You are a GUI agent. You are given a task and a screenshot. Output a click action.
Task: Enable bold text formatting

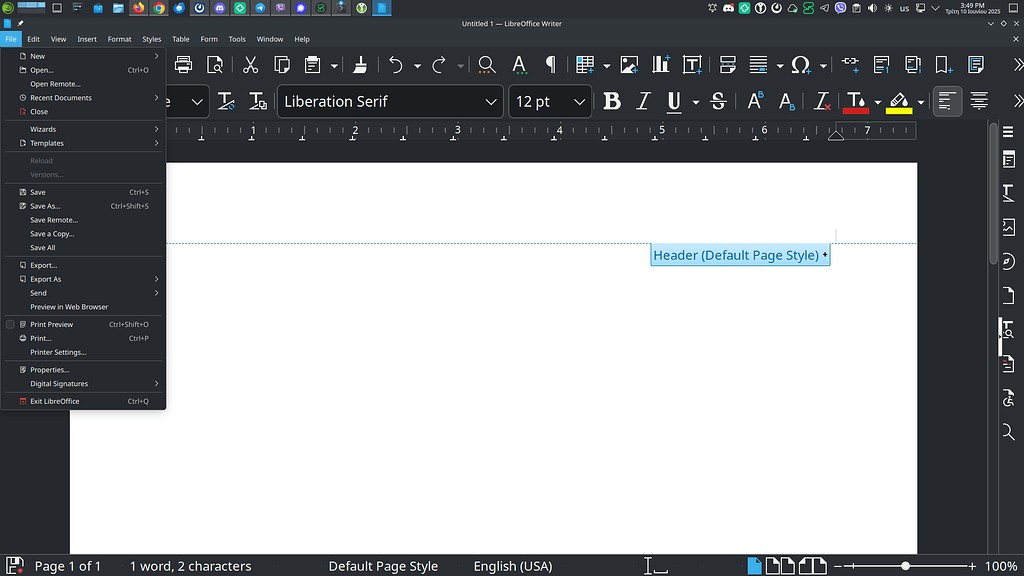pos(612,101)
